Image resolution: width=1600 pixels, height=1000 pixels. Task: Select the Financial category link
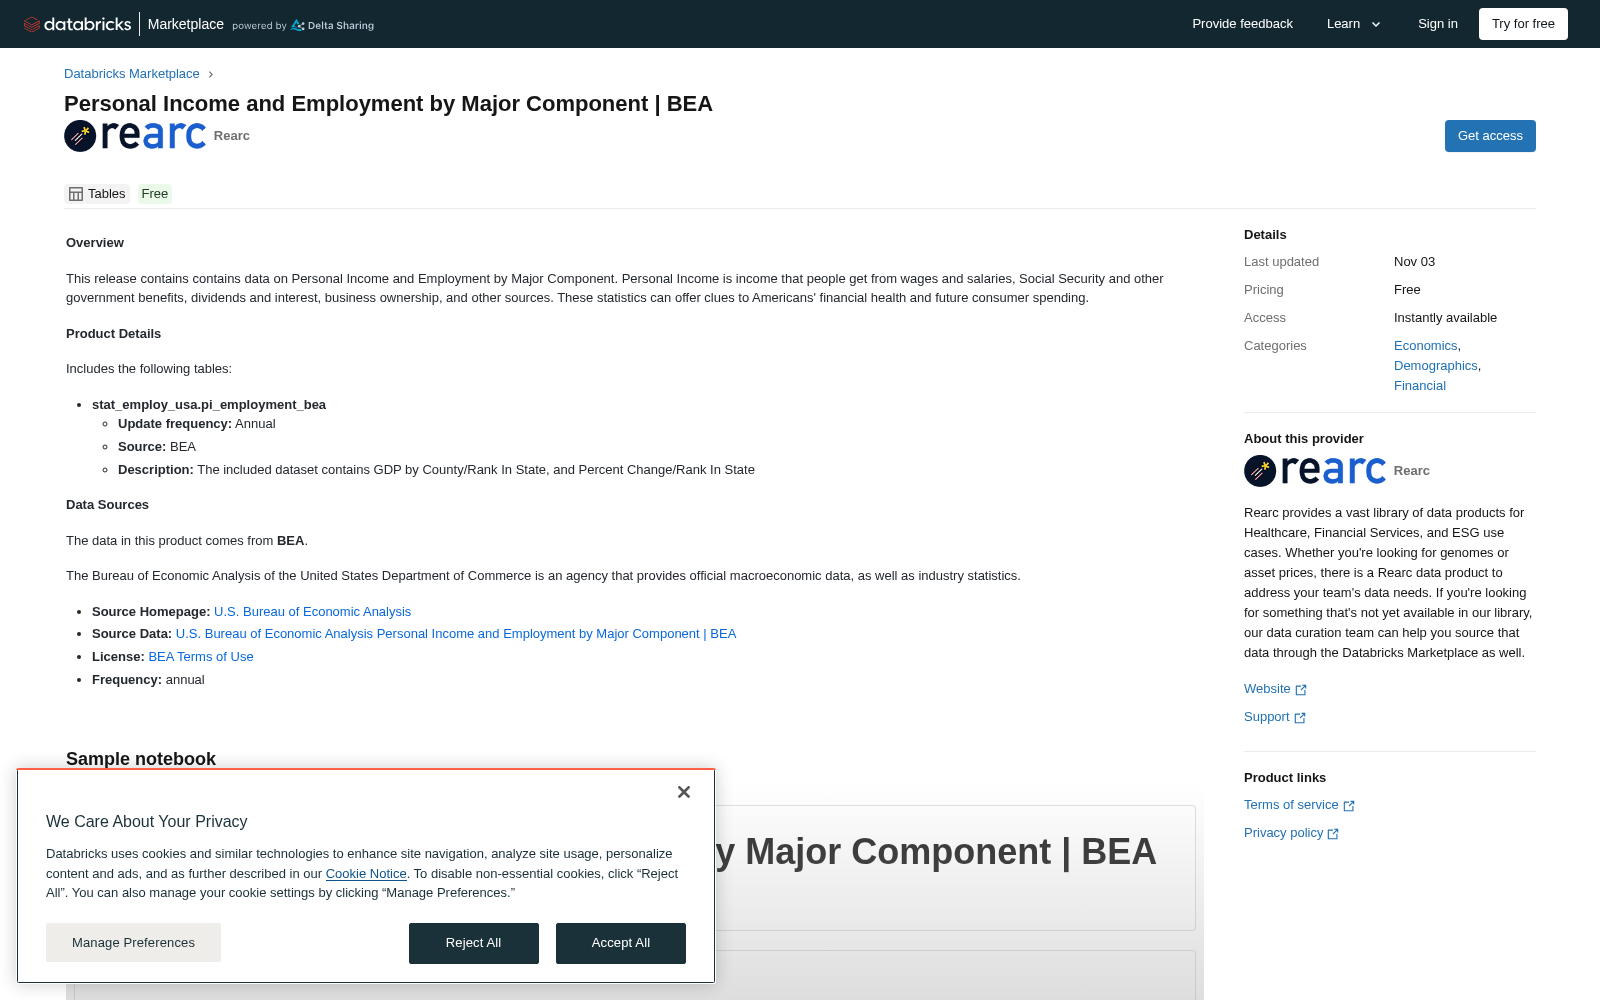tap(1420, 386)
